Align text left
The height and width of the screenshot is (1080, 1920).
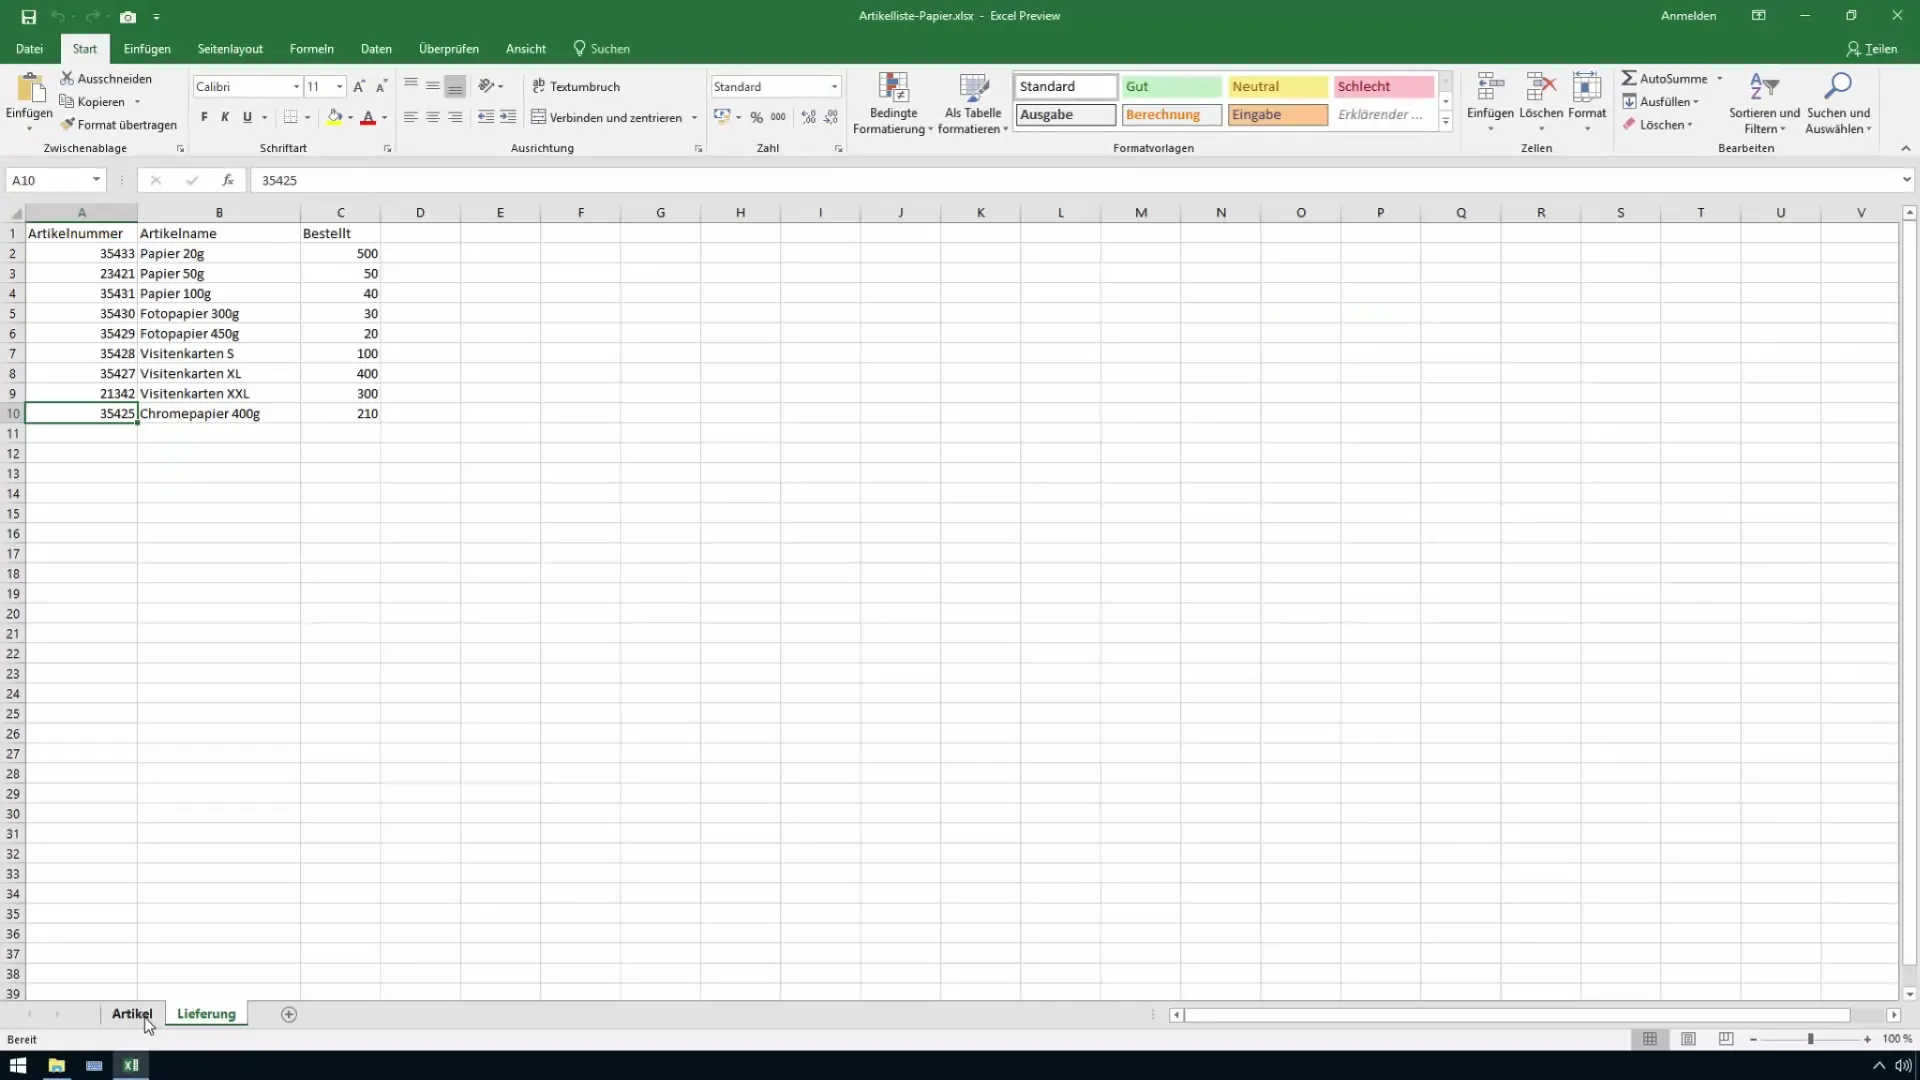click(x=410, y=117)
